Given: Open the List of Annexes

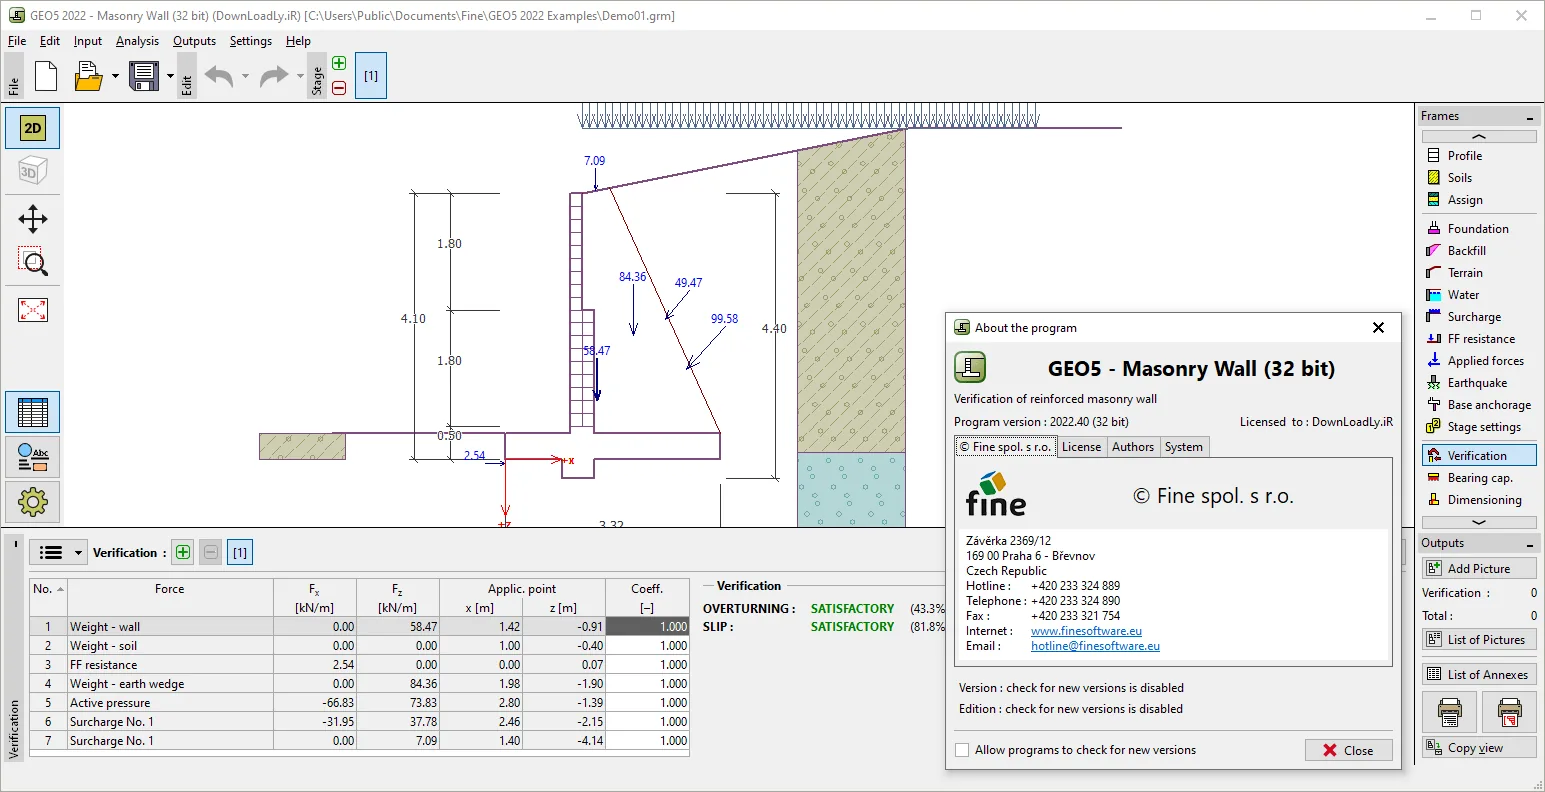Looking at the screenshot, I should (x=1479, y=674).
